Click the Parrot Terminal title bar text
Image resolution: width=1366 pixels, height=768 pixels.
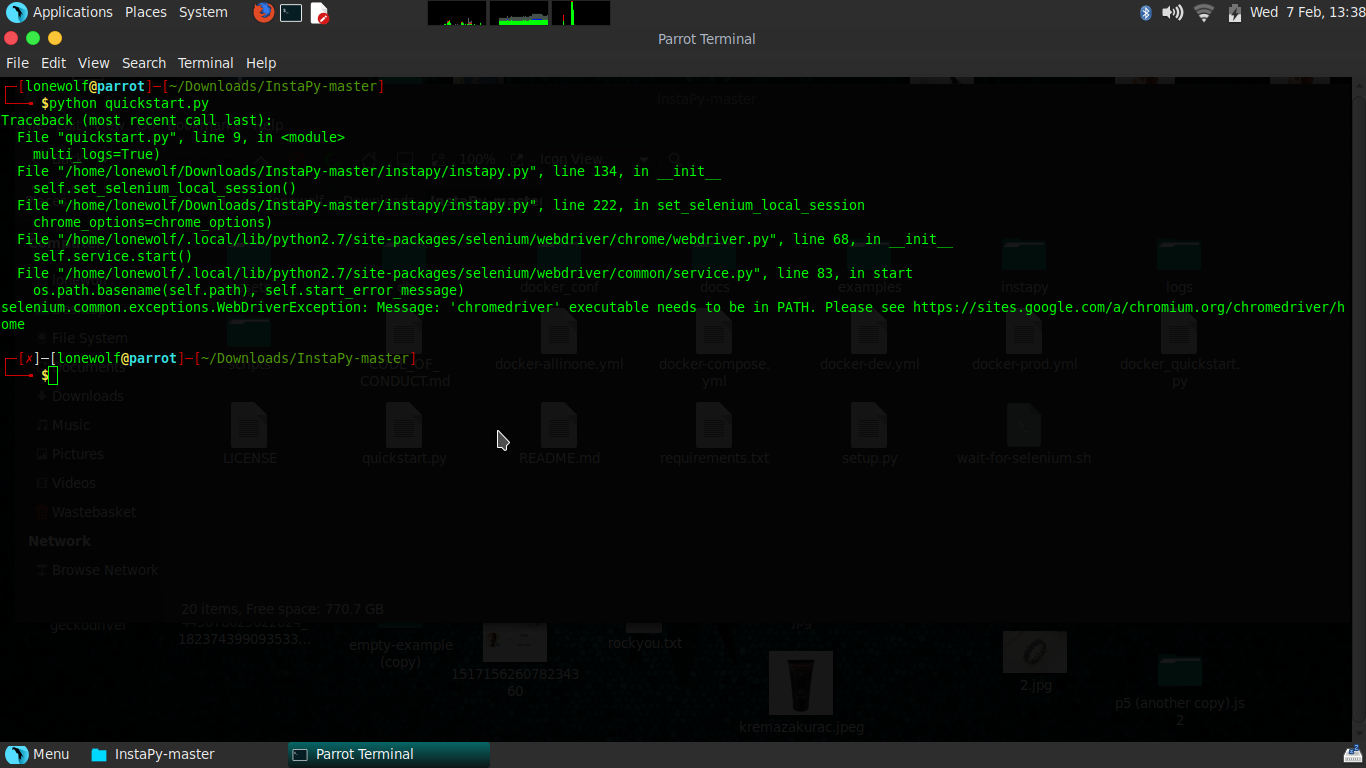point(706,39)
